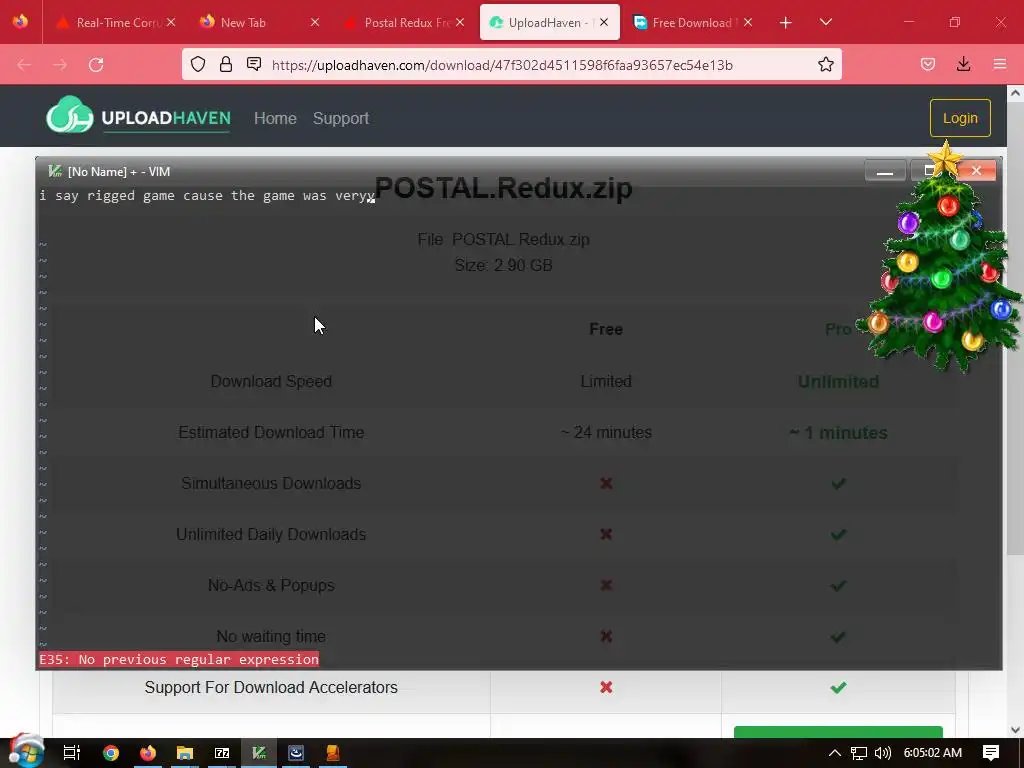Click the page scrollbar down arrow
The height and width of the screenshot is (768, 1024).
[x=1015, y=729]
